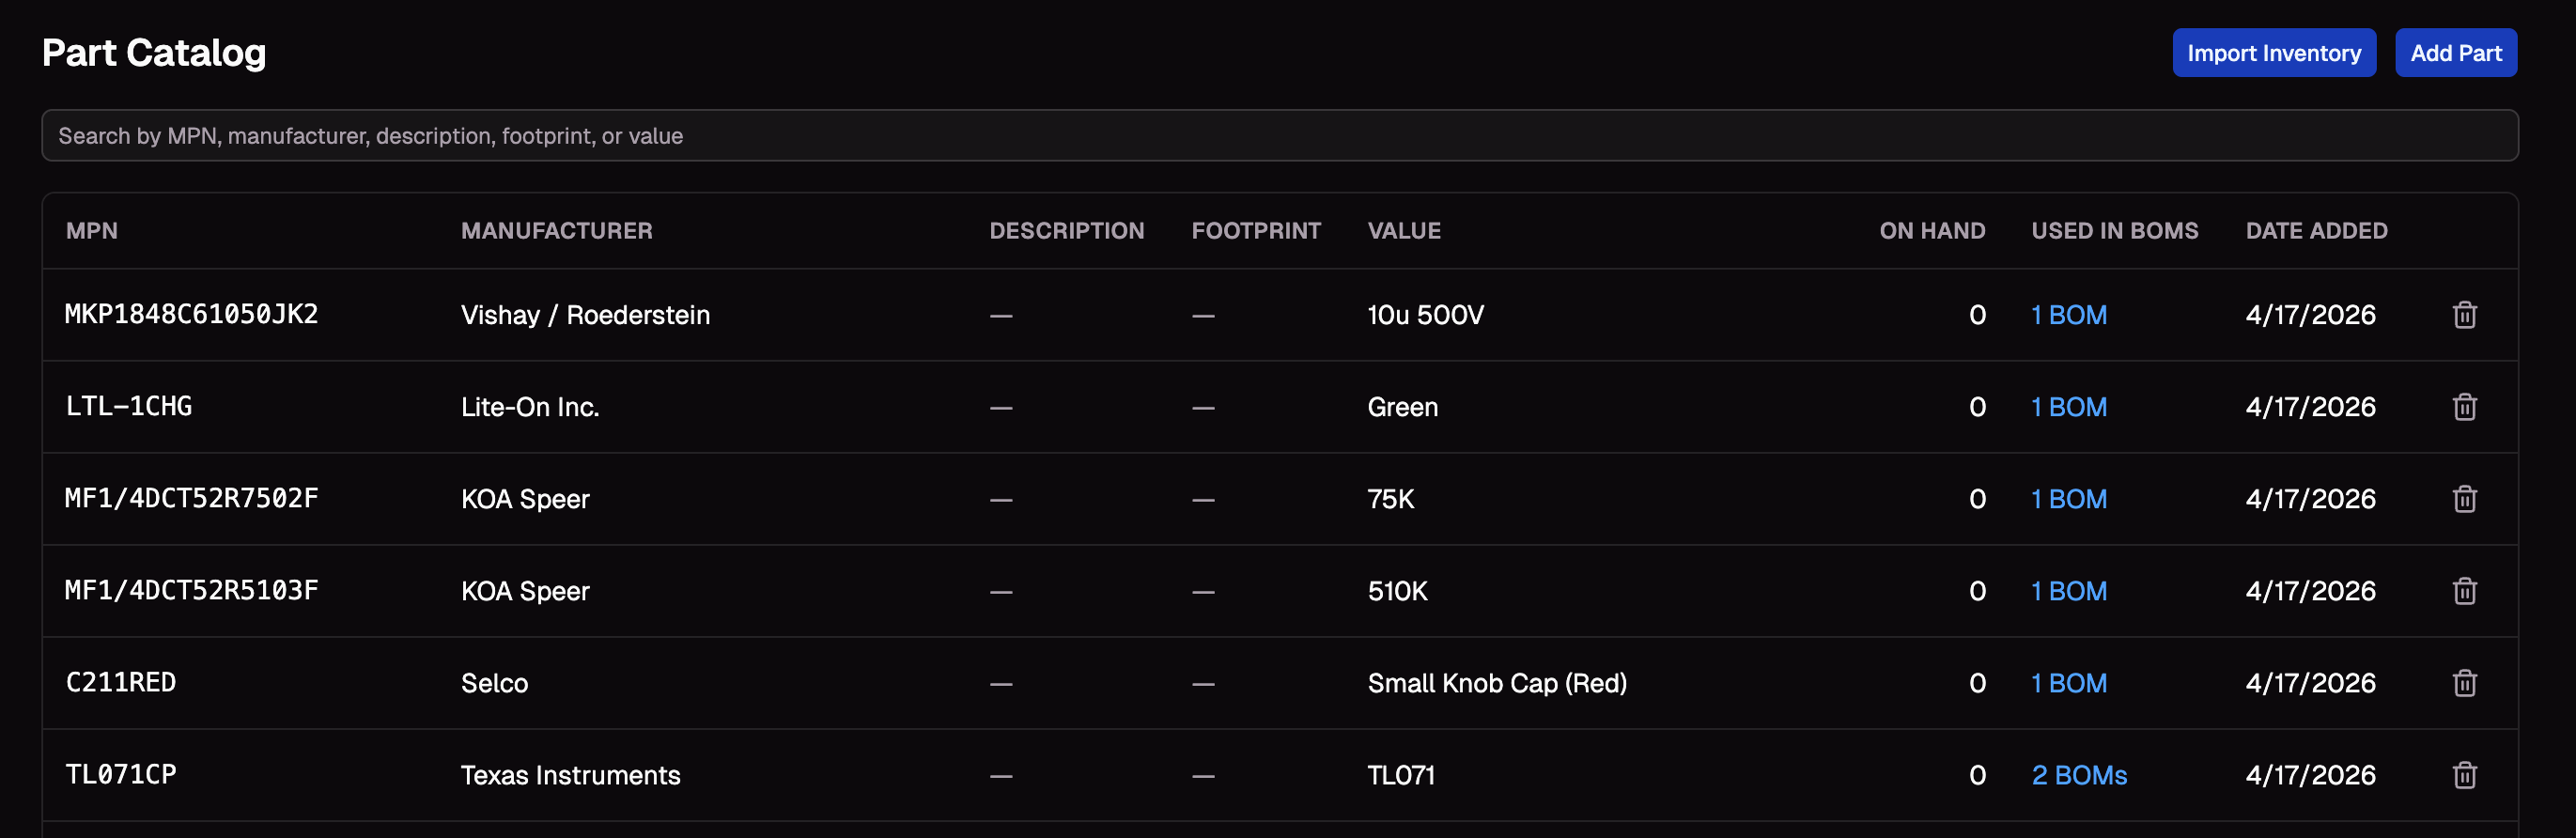Click the Manufacturer column header
The width and height of the screenshot is (2576, 838).
coord(557,230)
